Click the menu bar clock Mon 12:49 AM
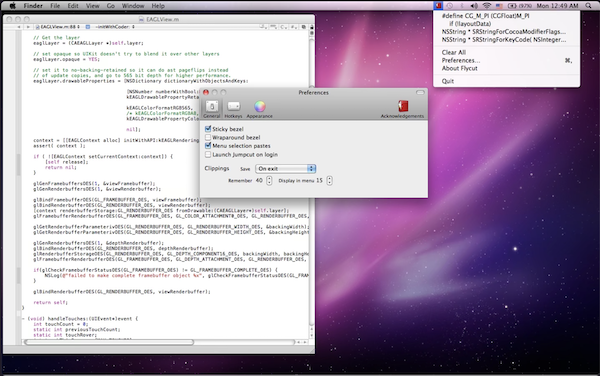600x376 pixels. pos(557,6)
